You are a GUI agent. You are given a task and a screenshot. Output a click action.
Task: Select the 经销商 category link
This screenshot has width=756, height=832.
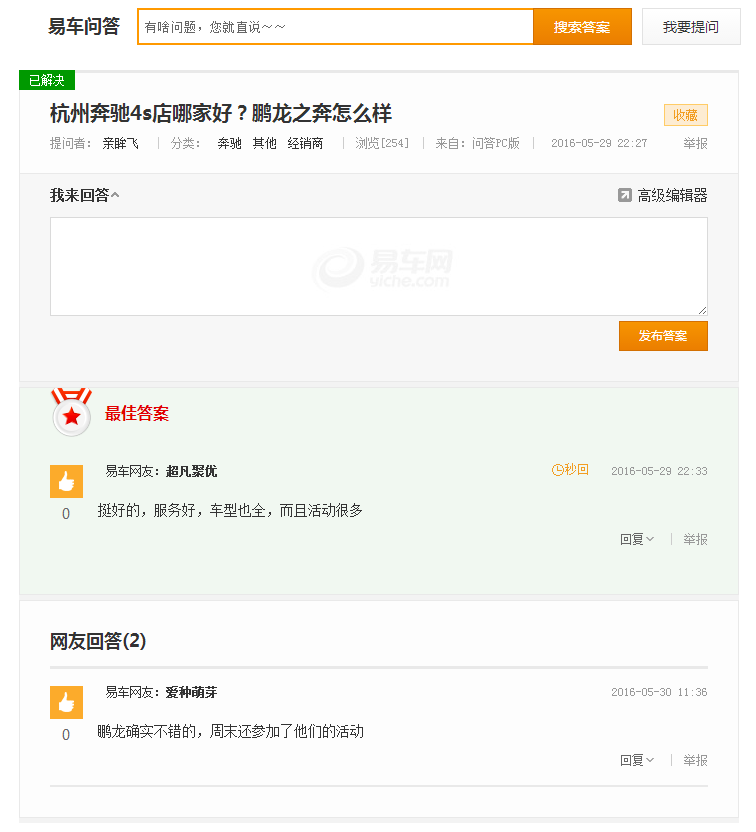(305, 143)
